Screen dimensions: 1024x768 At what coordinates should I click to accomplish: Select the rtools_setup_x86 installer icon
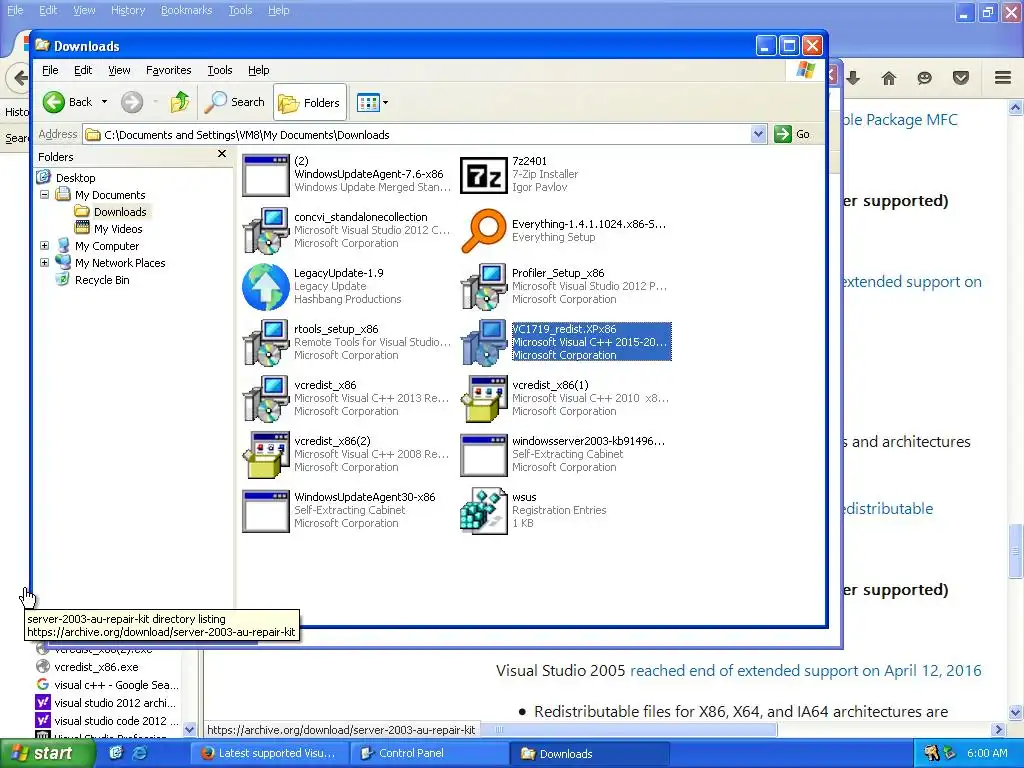(265, 342)
